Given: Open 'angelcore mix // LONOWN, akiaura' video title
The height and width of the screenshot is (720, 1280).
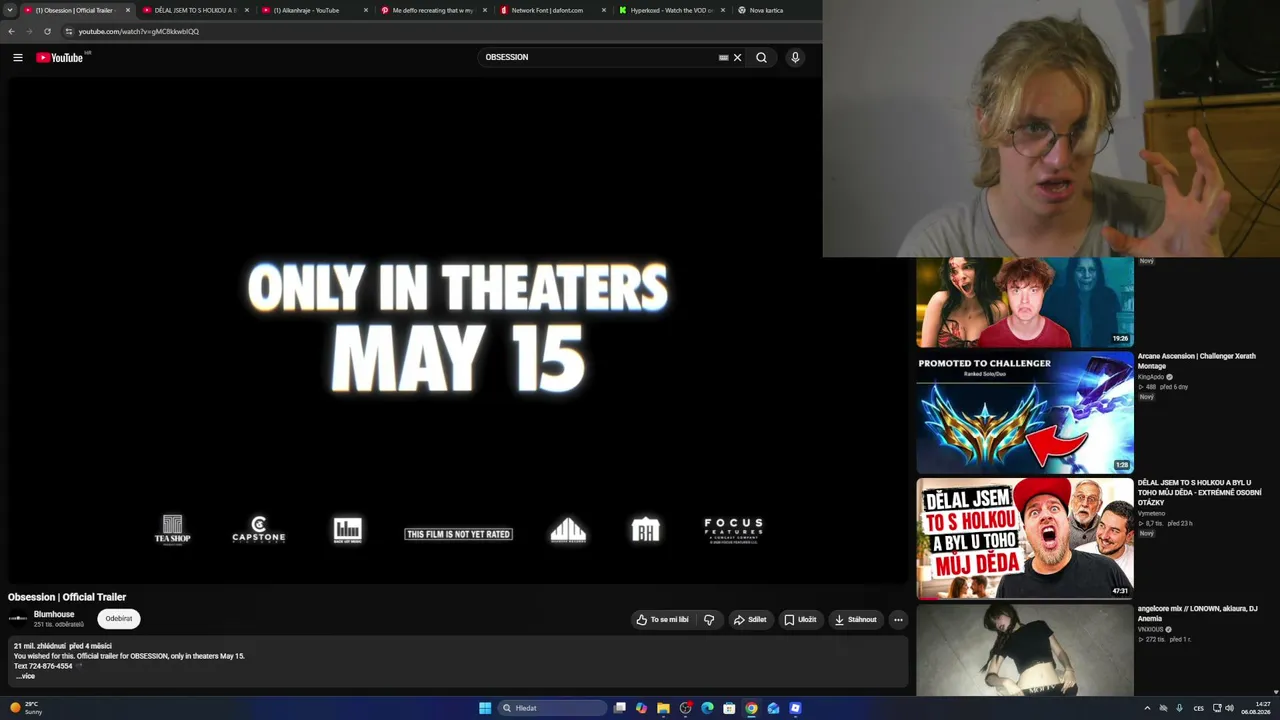Looking at the screenshot, I should tap(1197, 613).
